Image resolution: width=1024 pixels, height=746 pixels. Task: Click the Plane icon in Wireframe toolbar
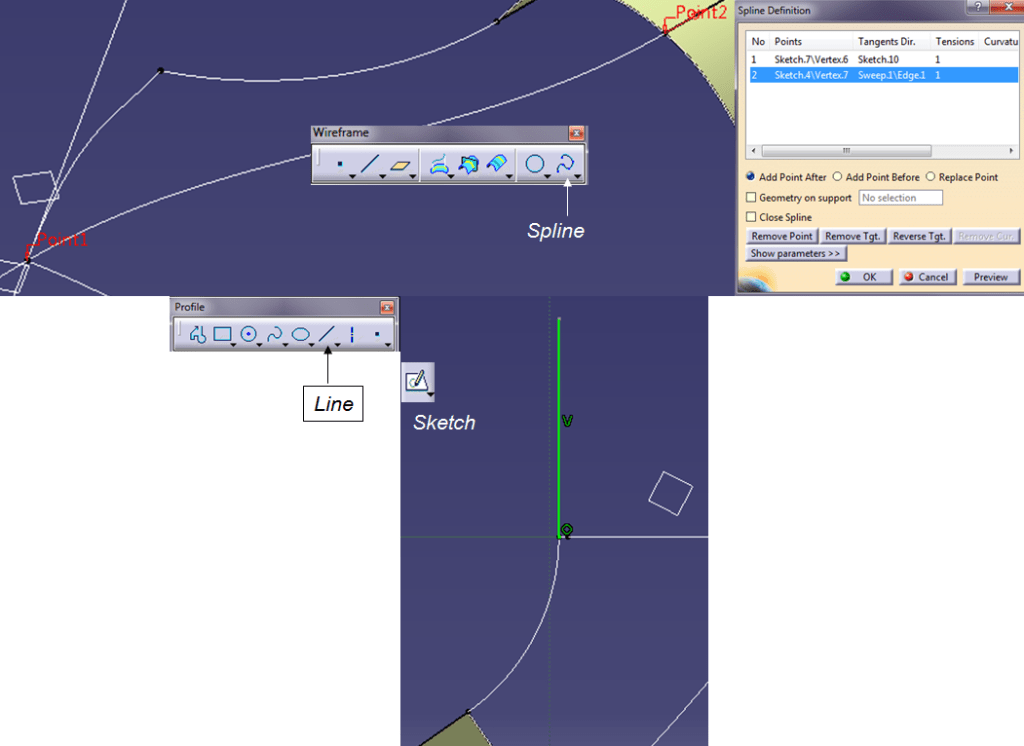click(401, 164)
